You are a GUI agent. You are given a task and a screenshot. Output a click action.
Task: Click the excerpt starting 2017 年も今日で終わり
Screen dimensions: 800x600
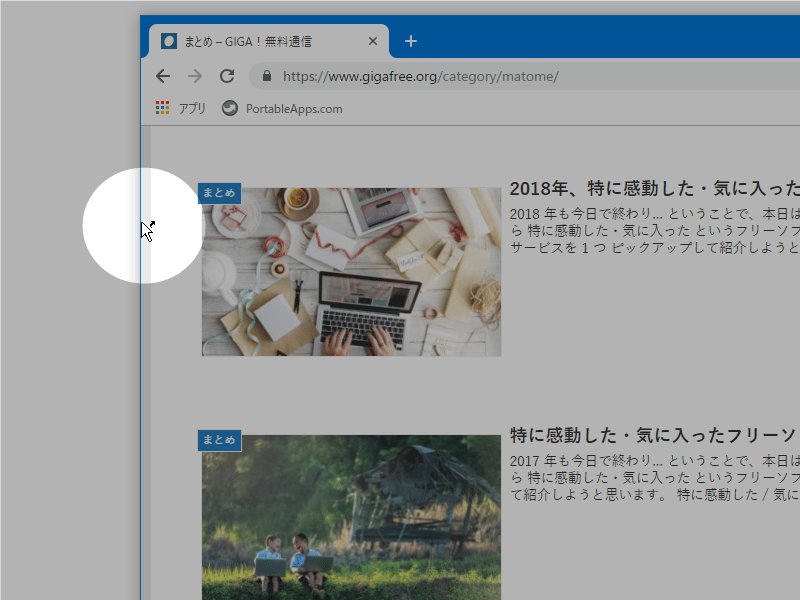point(655,478)
